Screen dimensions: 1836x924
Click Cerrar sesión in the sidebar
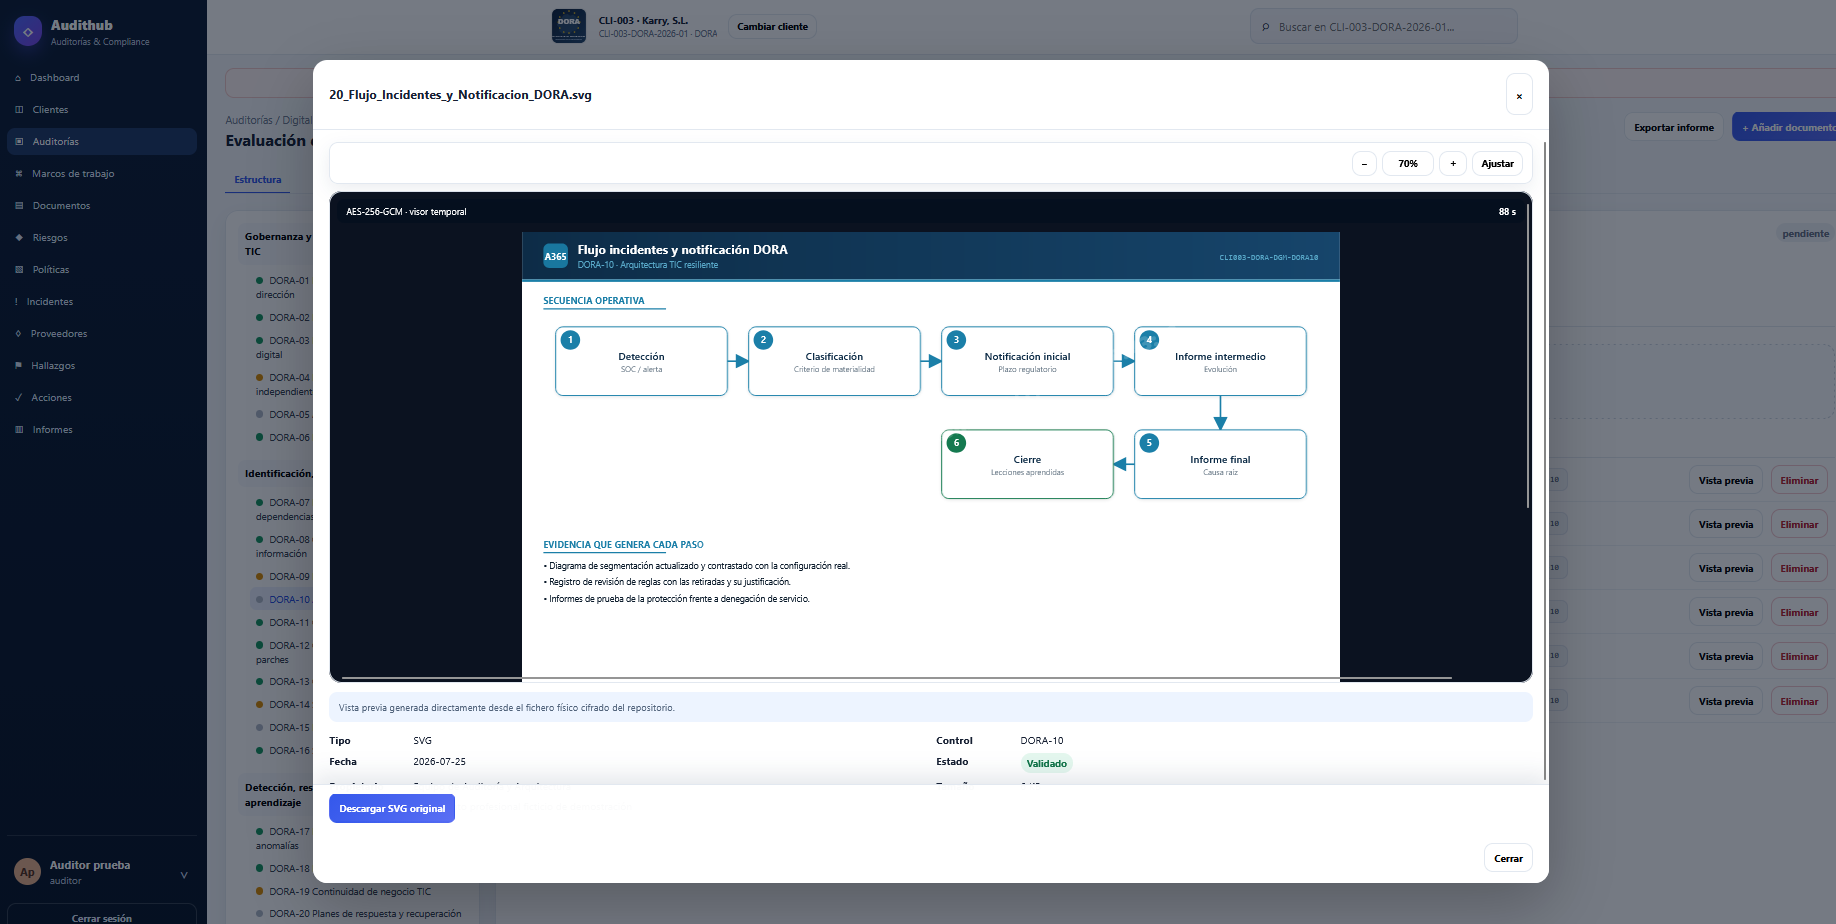[101, 917]
